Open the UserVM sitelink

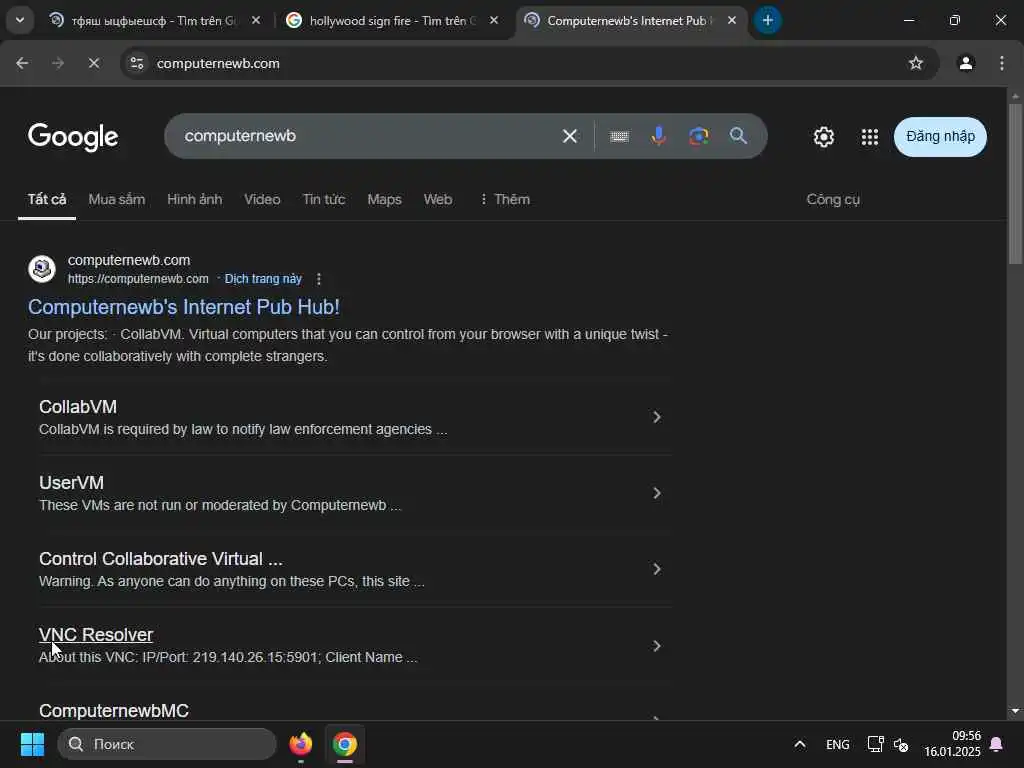(71, 483)
